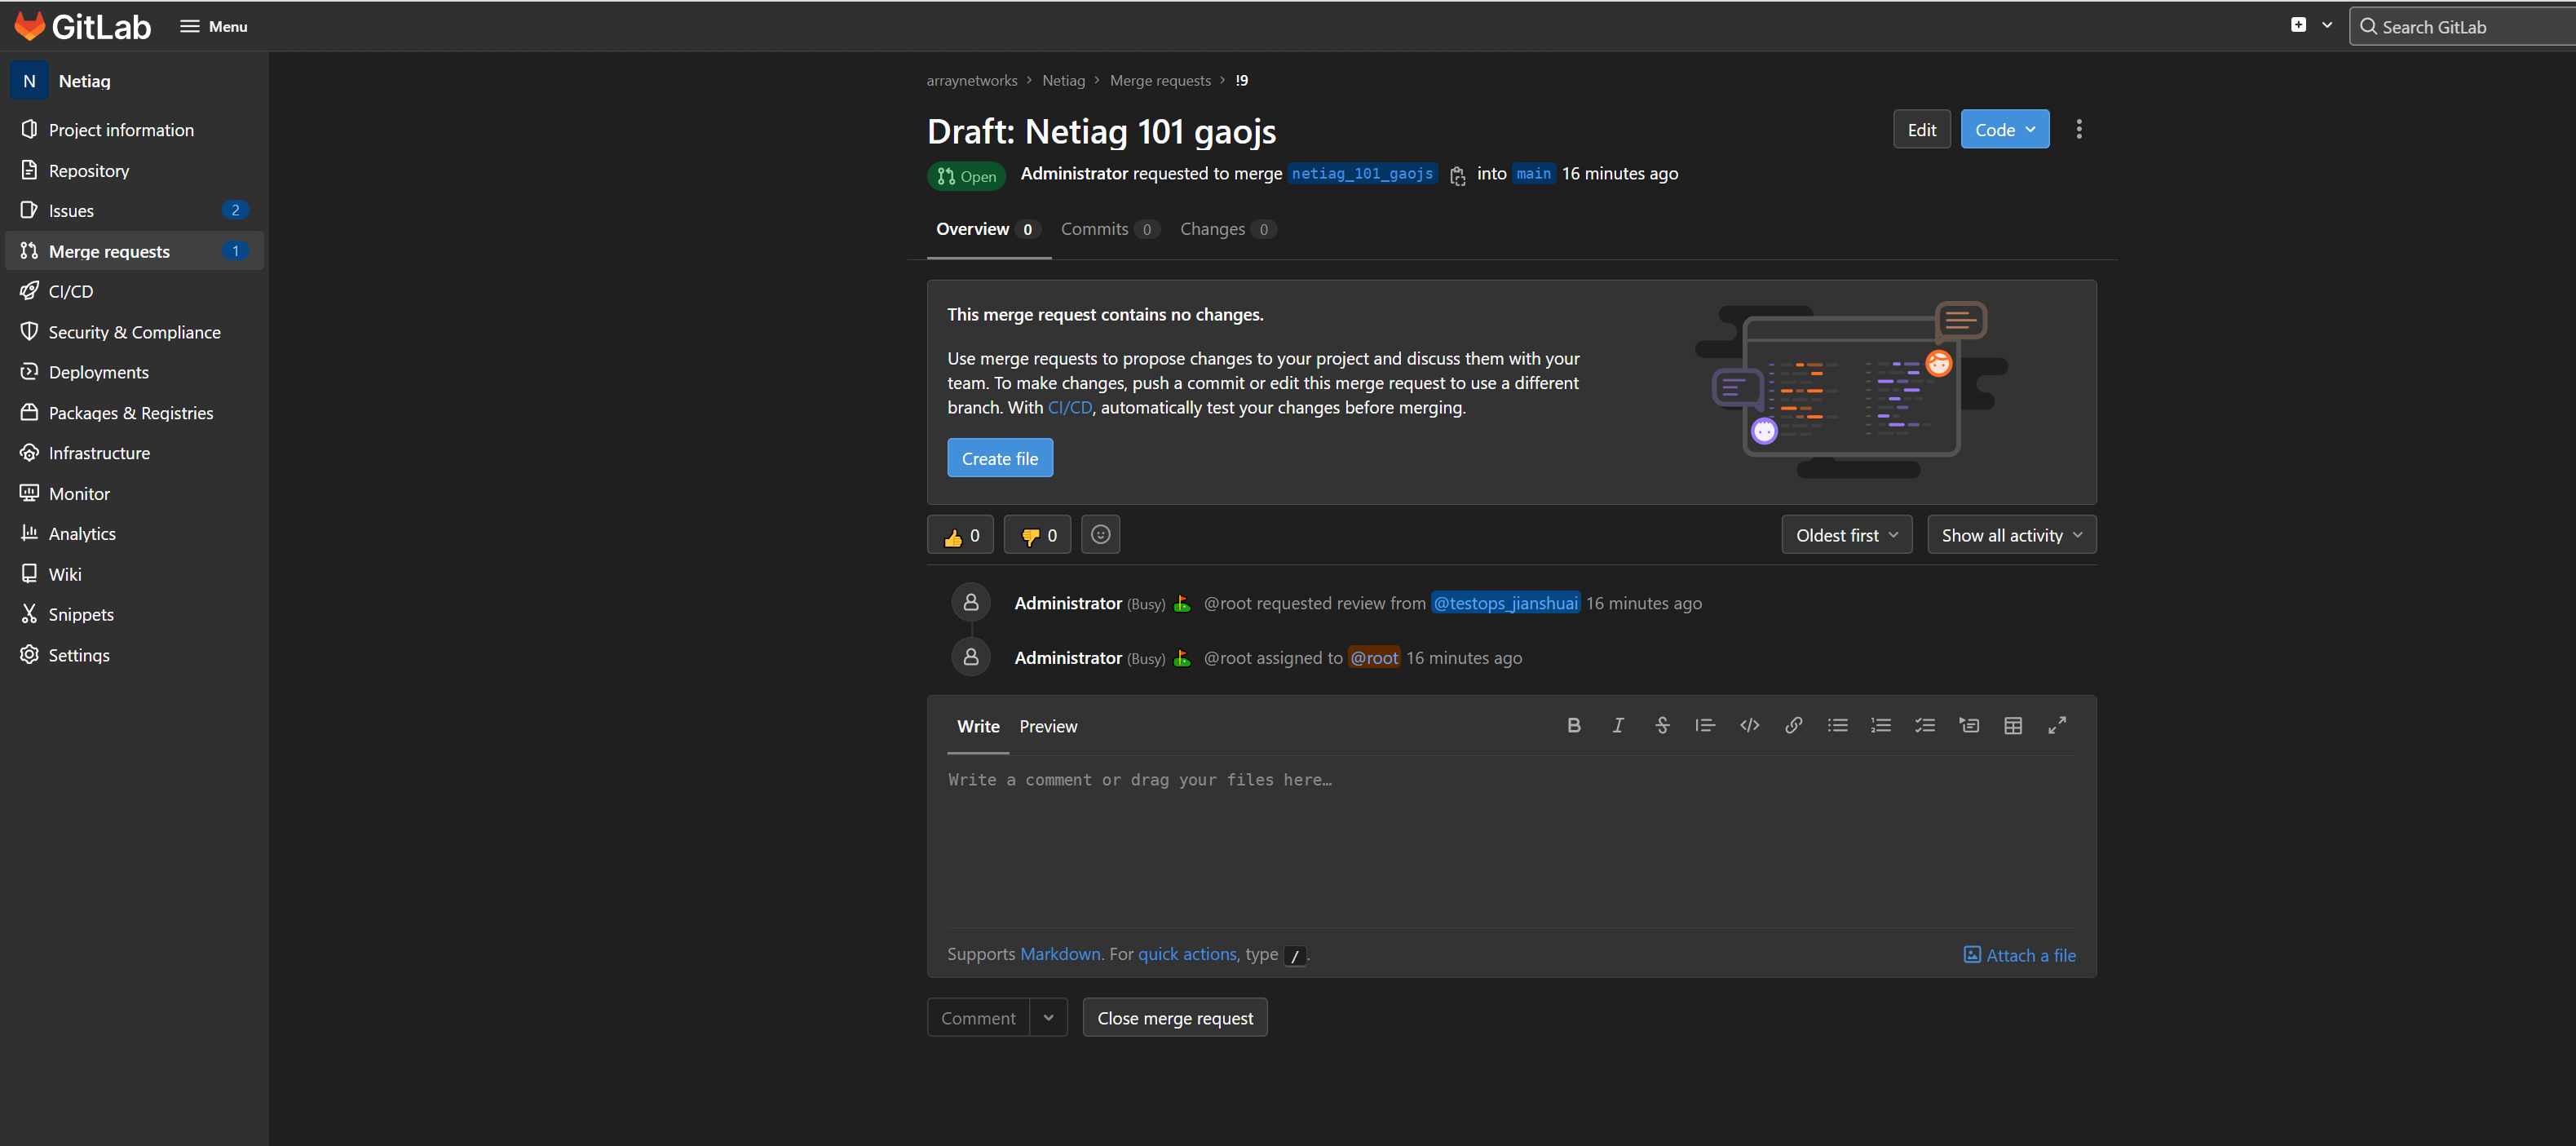Expand the Code dropdown button
Screen dimensions: 2576x1146
point(2004,129)
